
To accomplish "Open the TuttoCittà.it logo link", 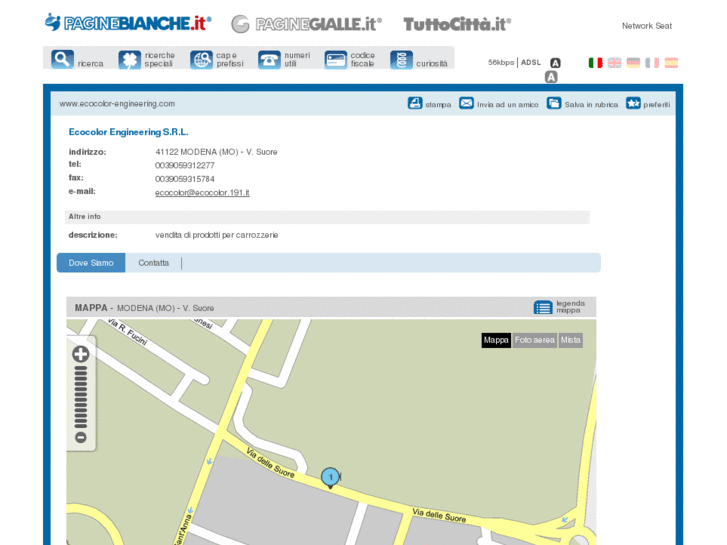I will point(457,24).
